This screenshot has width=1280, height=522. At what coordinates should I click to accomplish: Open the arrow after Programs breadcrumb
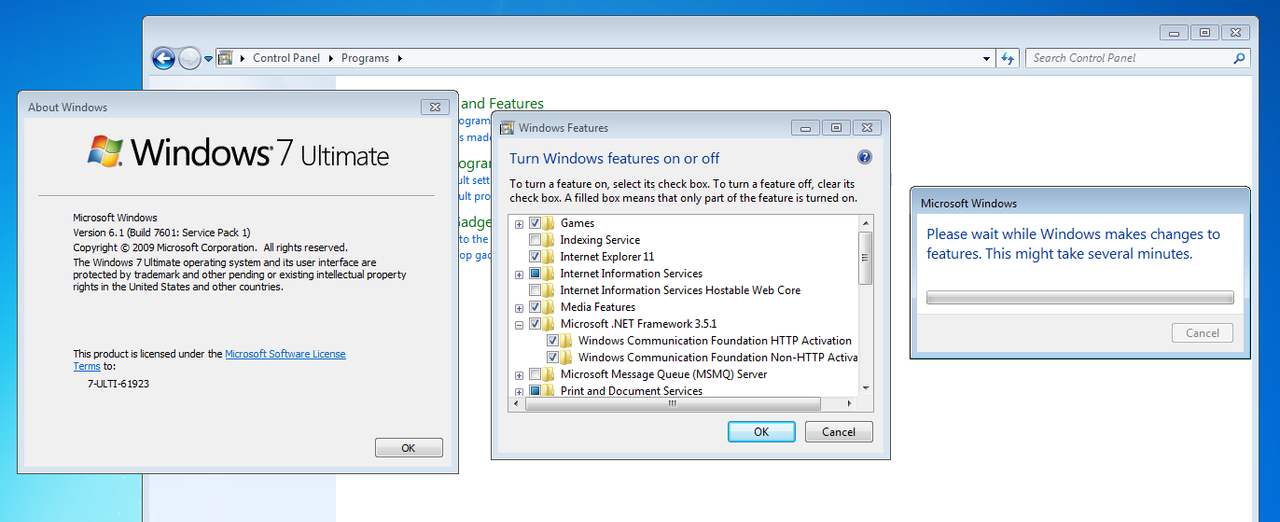pyautogui.click(x=400, y=58)
